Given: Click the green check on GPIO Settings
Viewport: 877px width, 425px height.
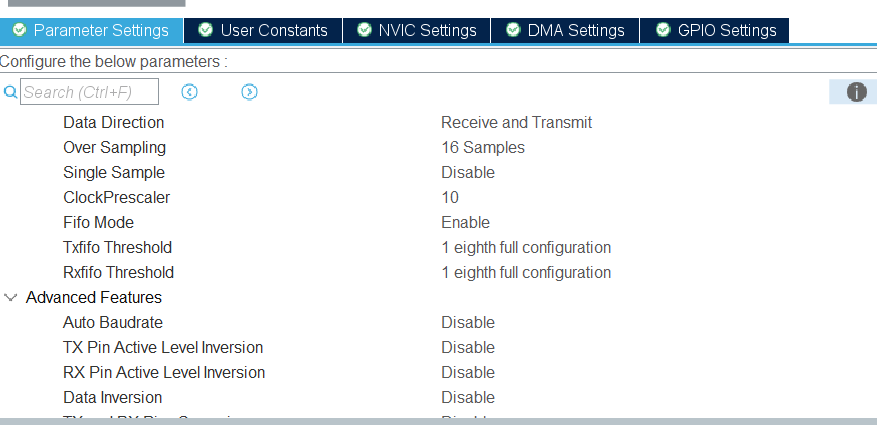Looking at the screenshot, I should [x=662, y=30].
